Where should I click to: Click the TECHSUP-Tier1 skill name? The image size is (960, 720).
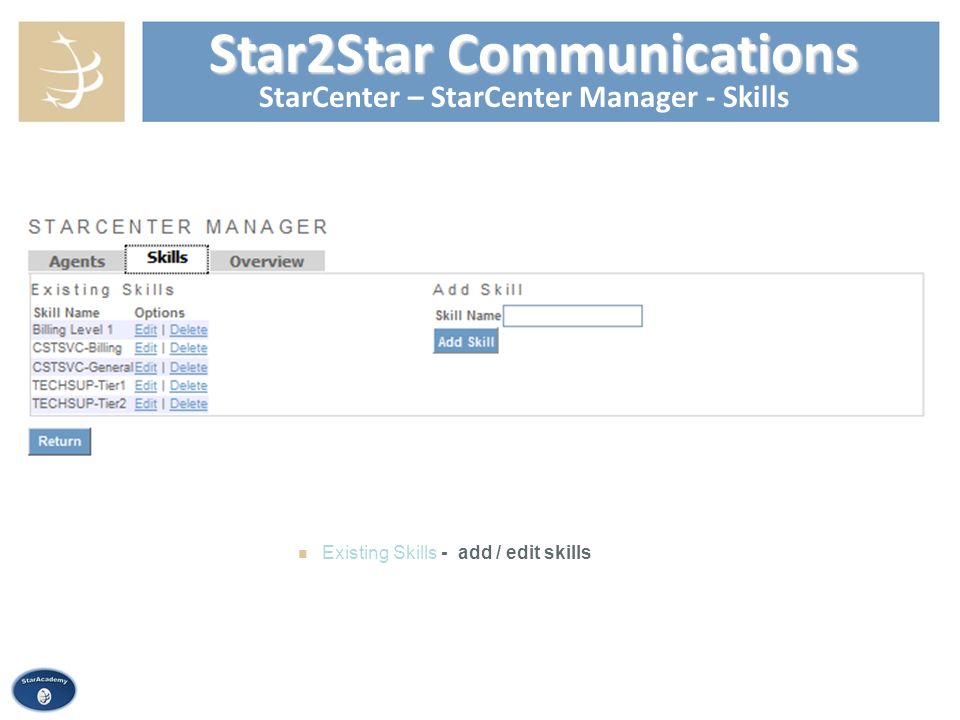point(79,386)
